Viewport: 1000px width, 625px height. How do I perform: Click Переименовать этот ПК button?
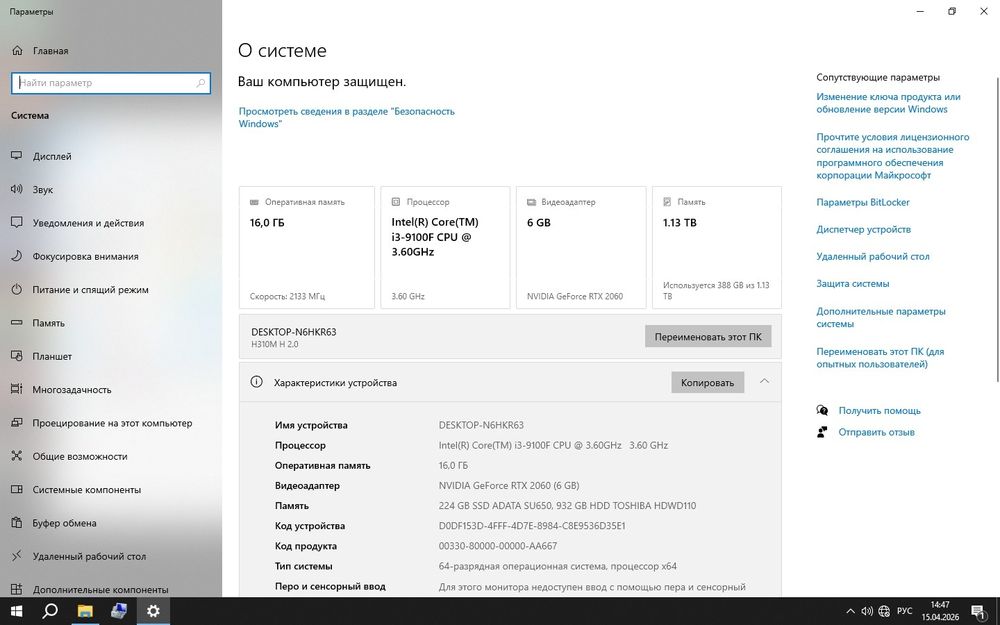click(x=708, y=337)
